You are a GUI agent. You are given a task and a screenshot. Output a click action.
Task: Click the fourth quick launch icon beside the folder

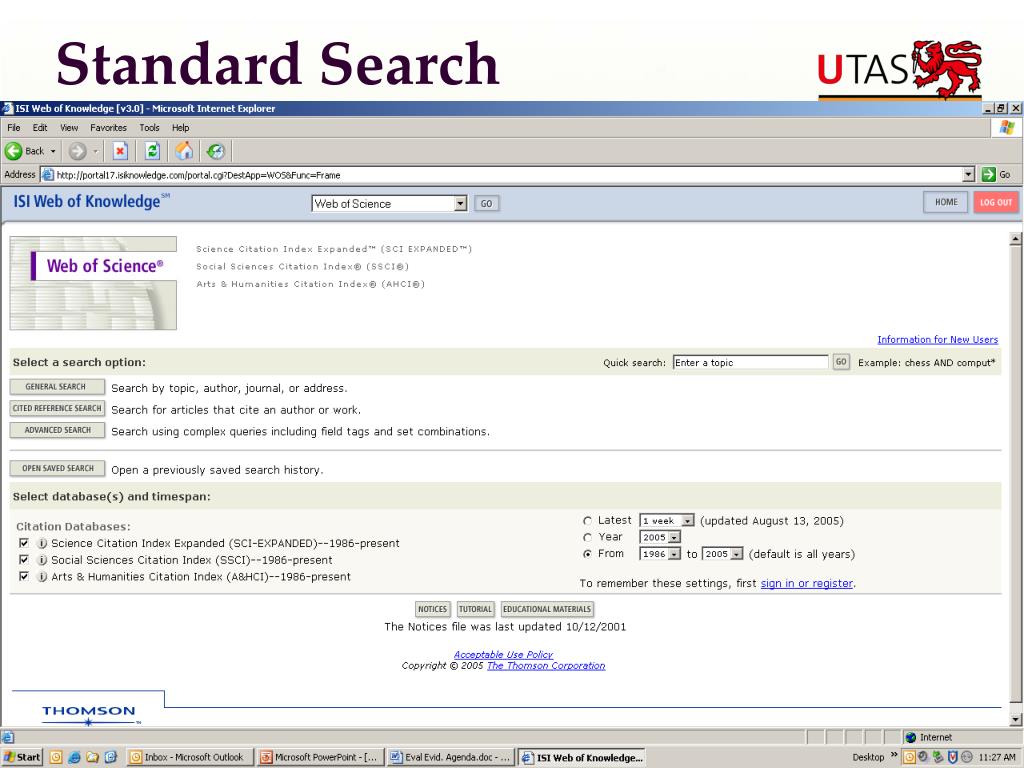(111, 758)
